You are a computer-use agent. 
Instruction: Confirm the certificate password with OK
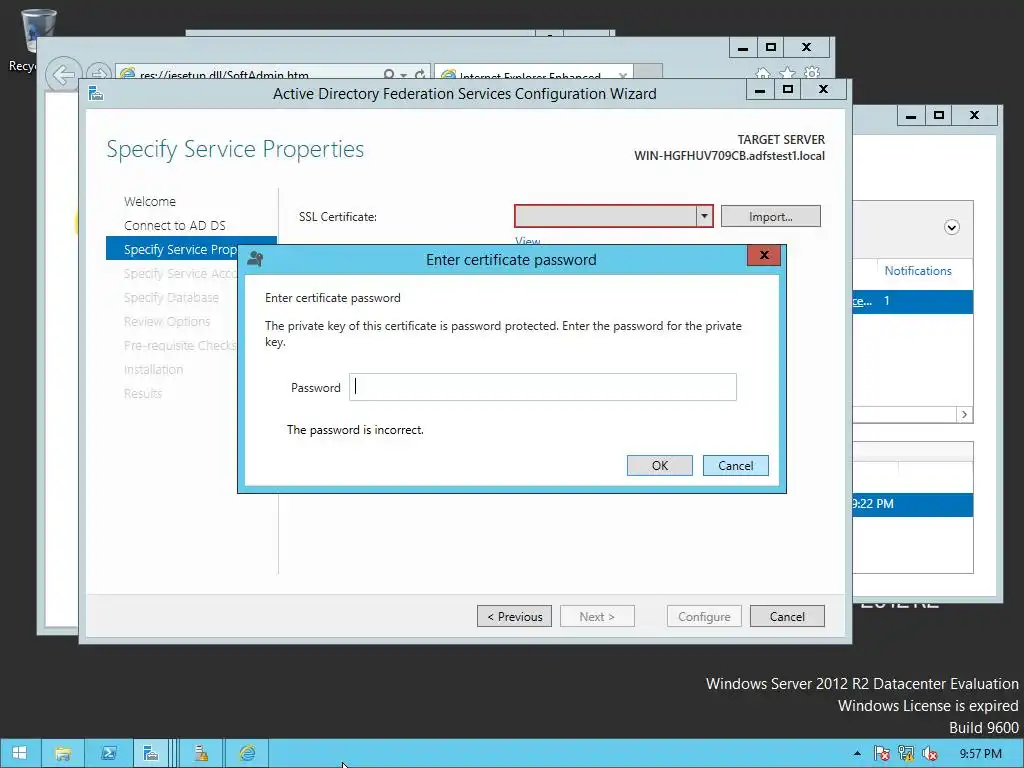[x=660, y=466]
